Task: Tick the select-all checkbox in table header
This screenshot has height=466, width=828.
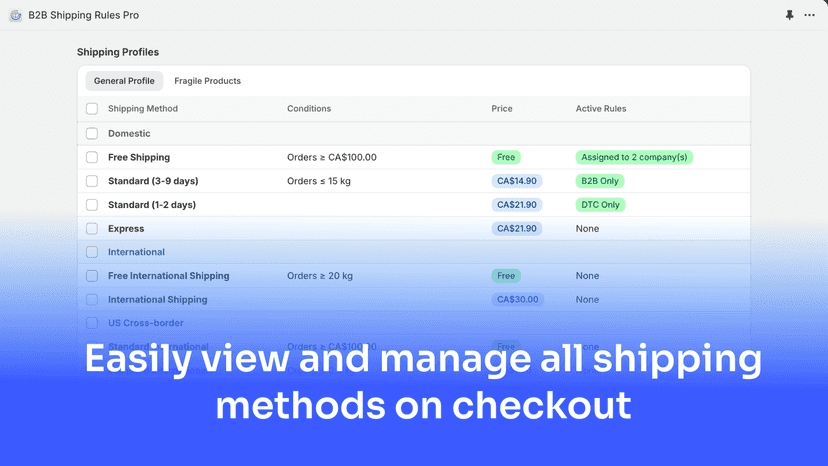Action: (92, 109)
